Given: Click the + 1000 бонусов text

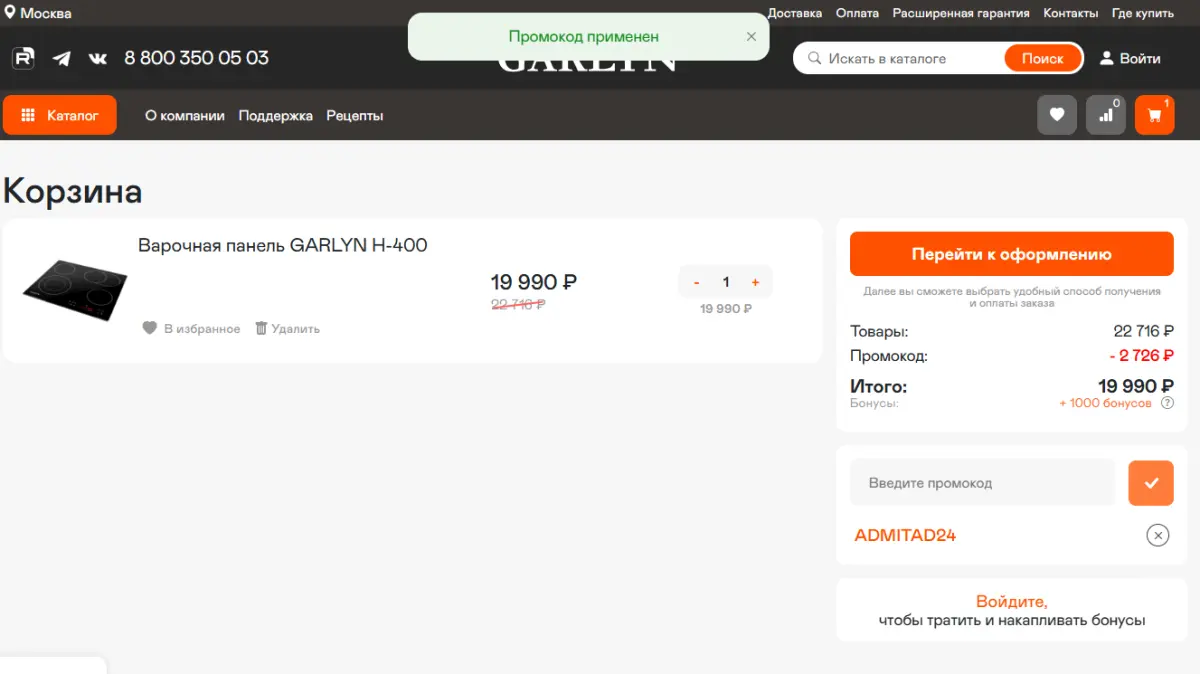Looking at the screenshot, I should [x=1106, y=403].
